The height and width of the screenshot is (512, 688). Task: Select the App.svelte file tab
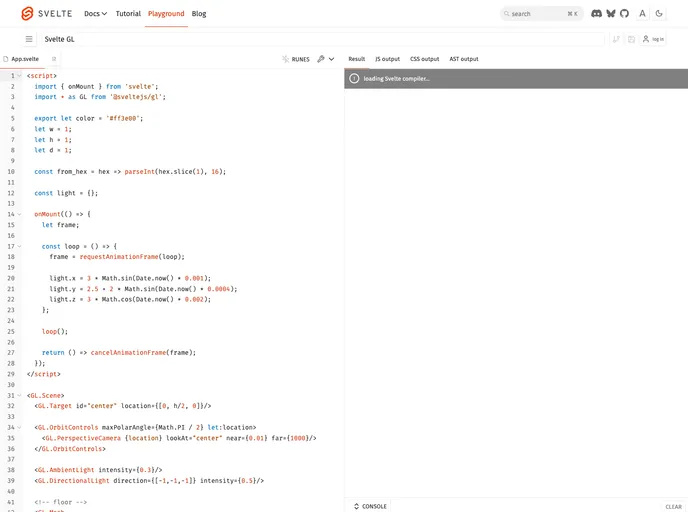(x=23, y=59)
